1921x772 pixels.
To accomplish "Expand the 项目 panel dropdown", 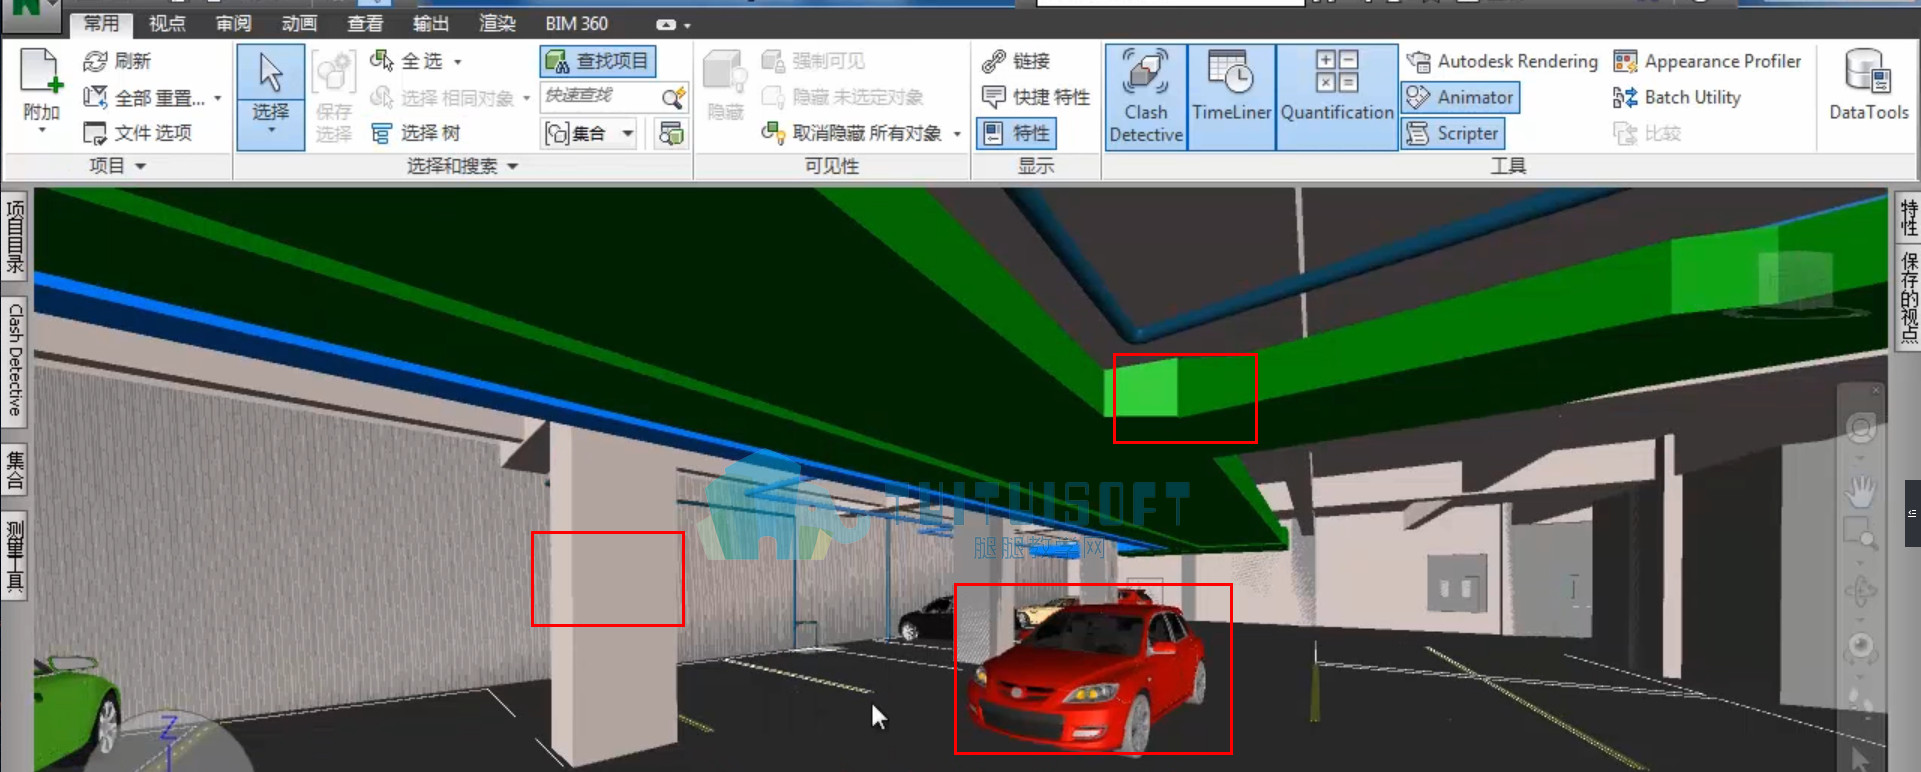I will 140,166.
